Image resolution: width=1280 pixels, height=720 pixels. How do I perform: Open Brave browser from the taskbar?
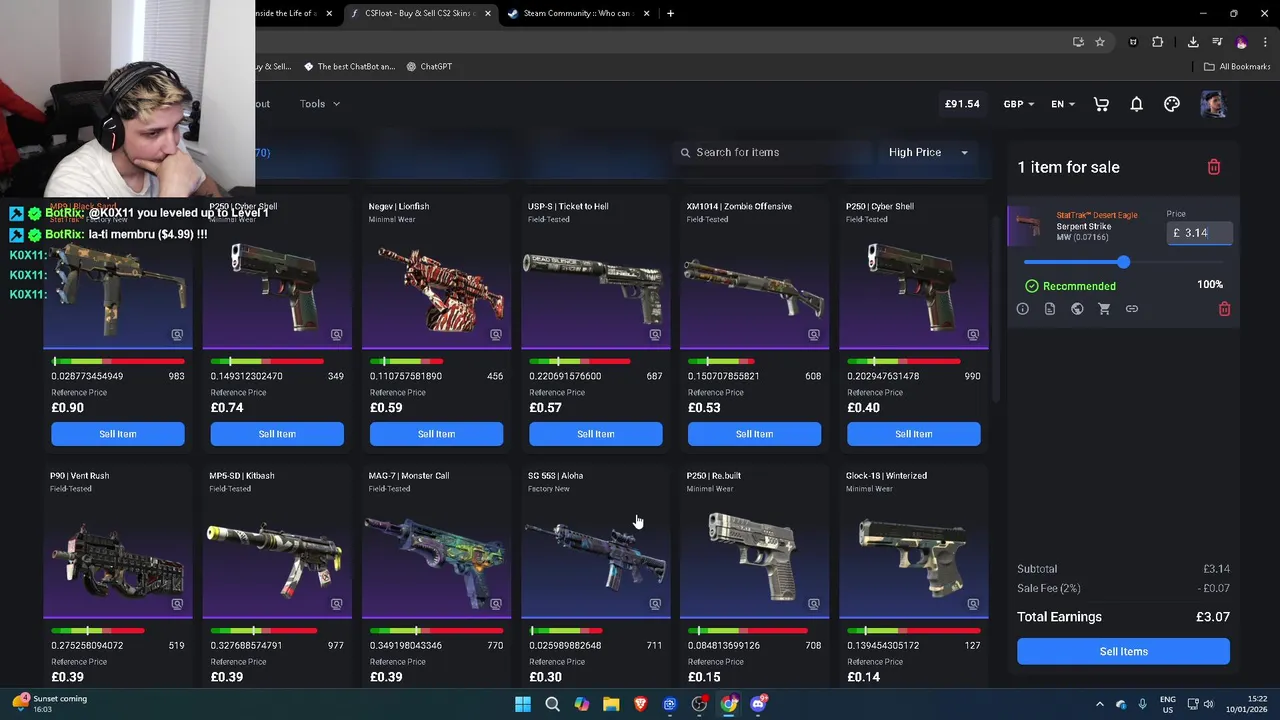[x=640, y=704]
